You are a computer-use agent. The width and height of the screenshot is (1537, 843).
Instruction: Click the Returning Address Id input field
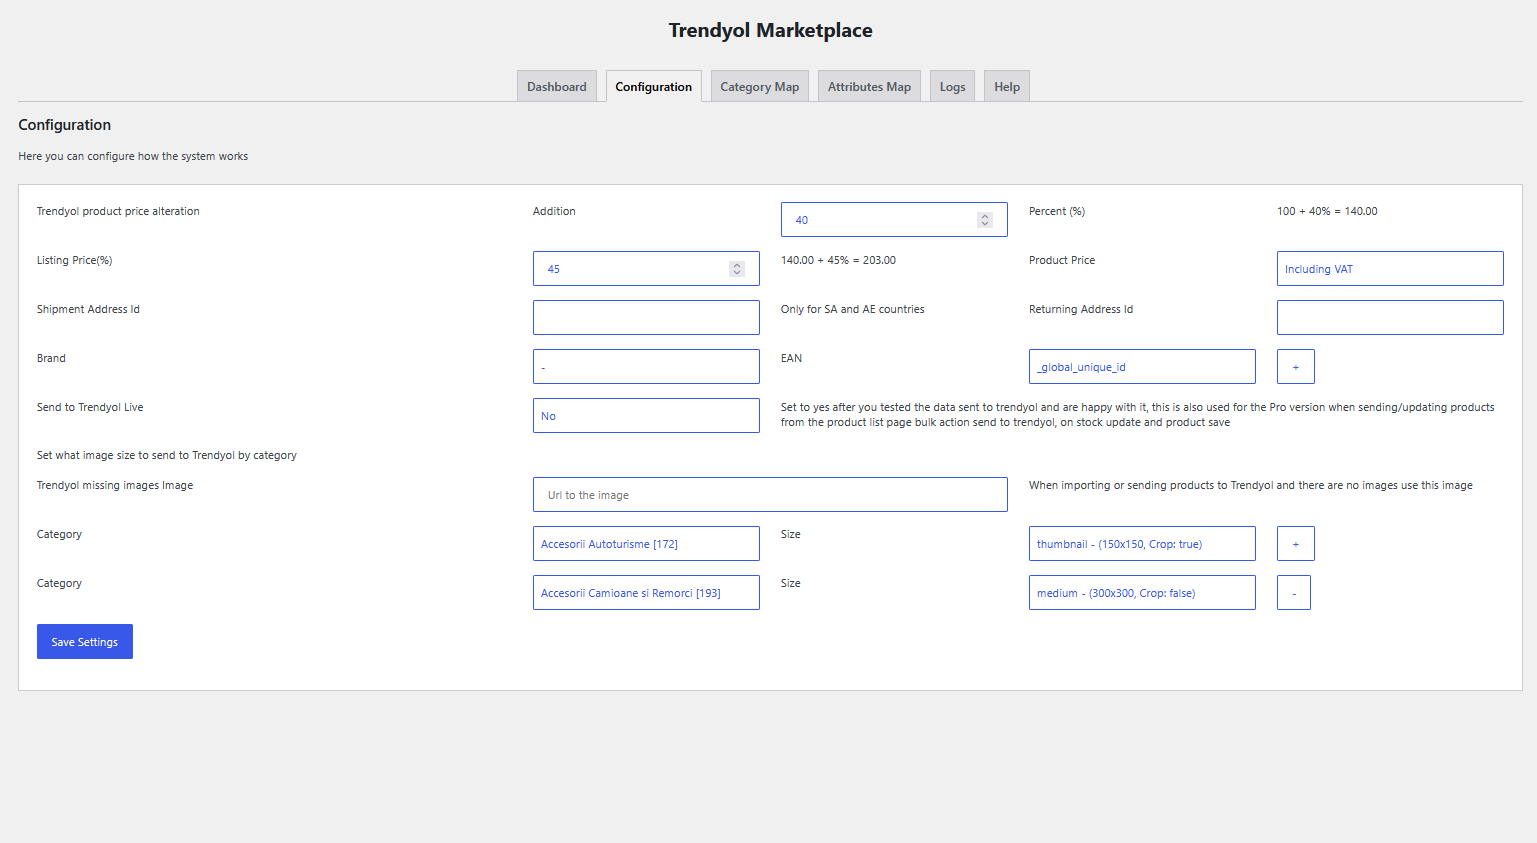(x=1389, y=318)
